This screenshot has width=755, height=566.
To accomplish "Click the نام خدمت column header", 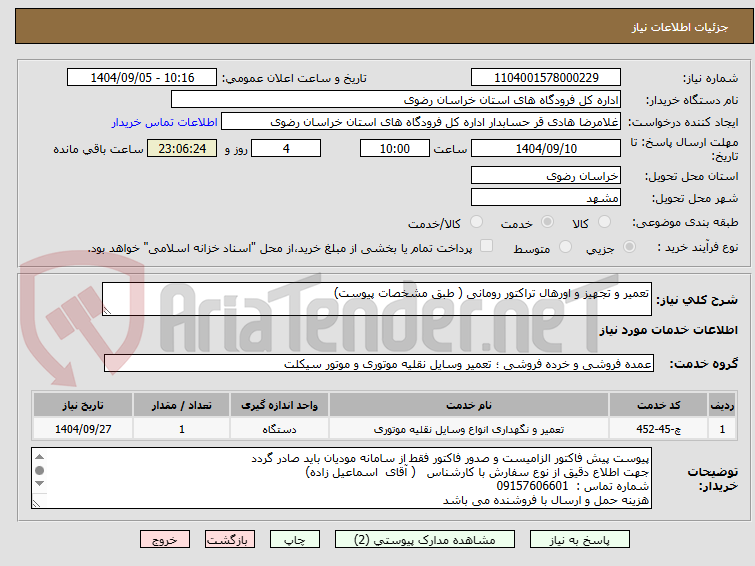I will point(469,405).
